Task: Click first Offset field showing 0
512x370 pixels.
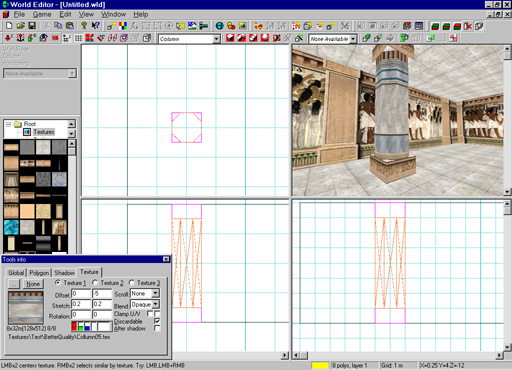Action: point(81,294)
